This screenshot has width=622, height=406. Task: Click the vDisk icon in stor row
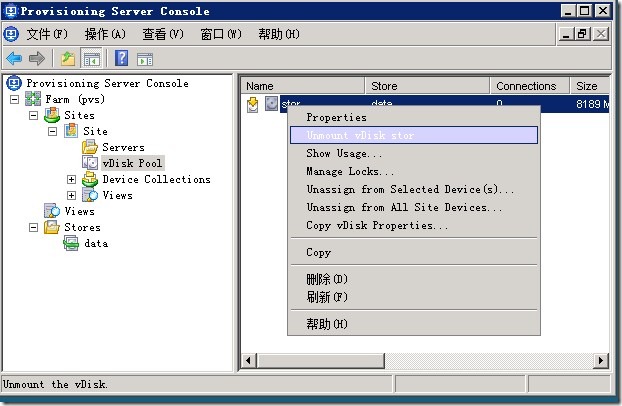(x=271, y=104)
